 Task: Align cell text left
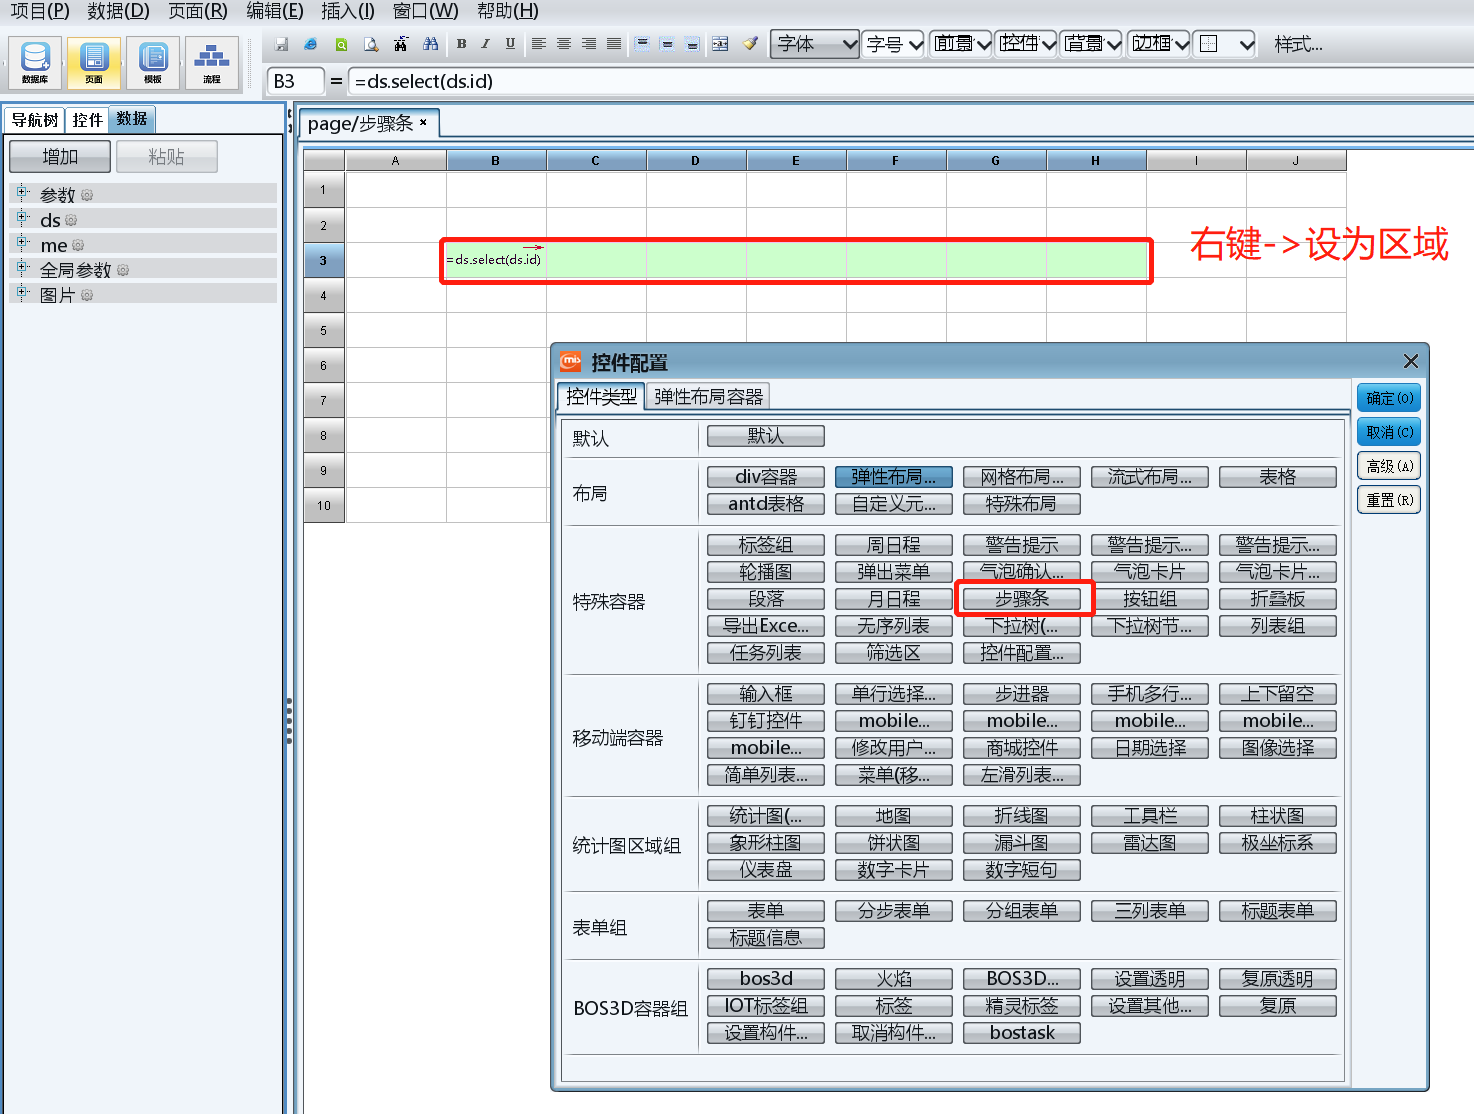tap(539, 44)
